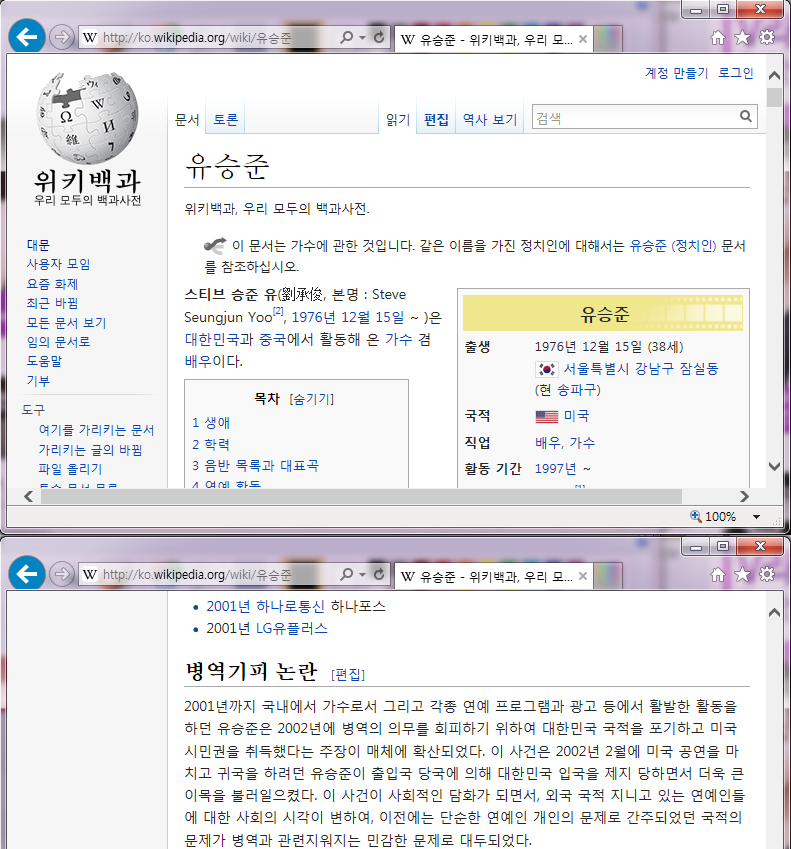Click the Forward arrow in the bottom browser window
This screenshot has height=849, width=791.
pyautogui.click(x=62, y=574)
